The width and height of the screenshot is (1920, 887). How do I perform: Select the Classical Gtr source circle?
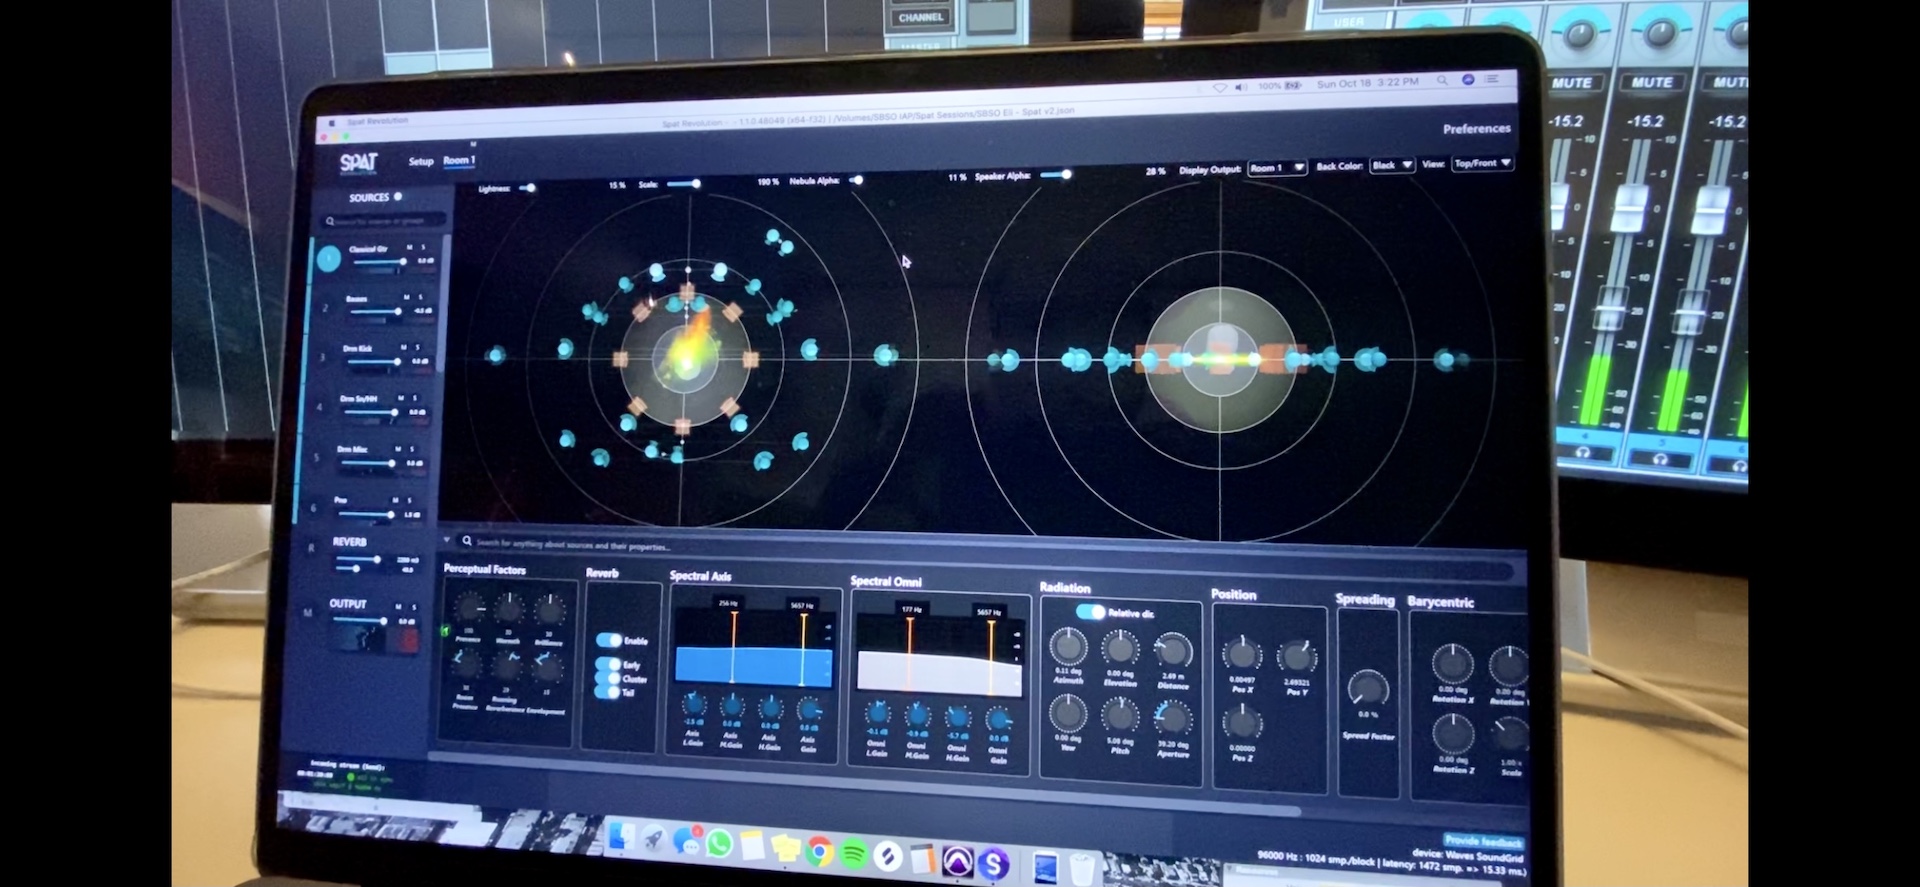pyautogui.click(x=329, y=260)
